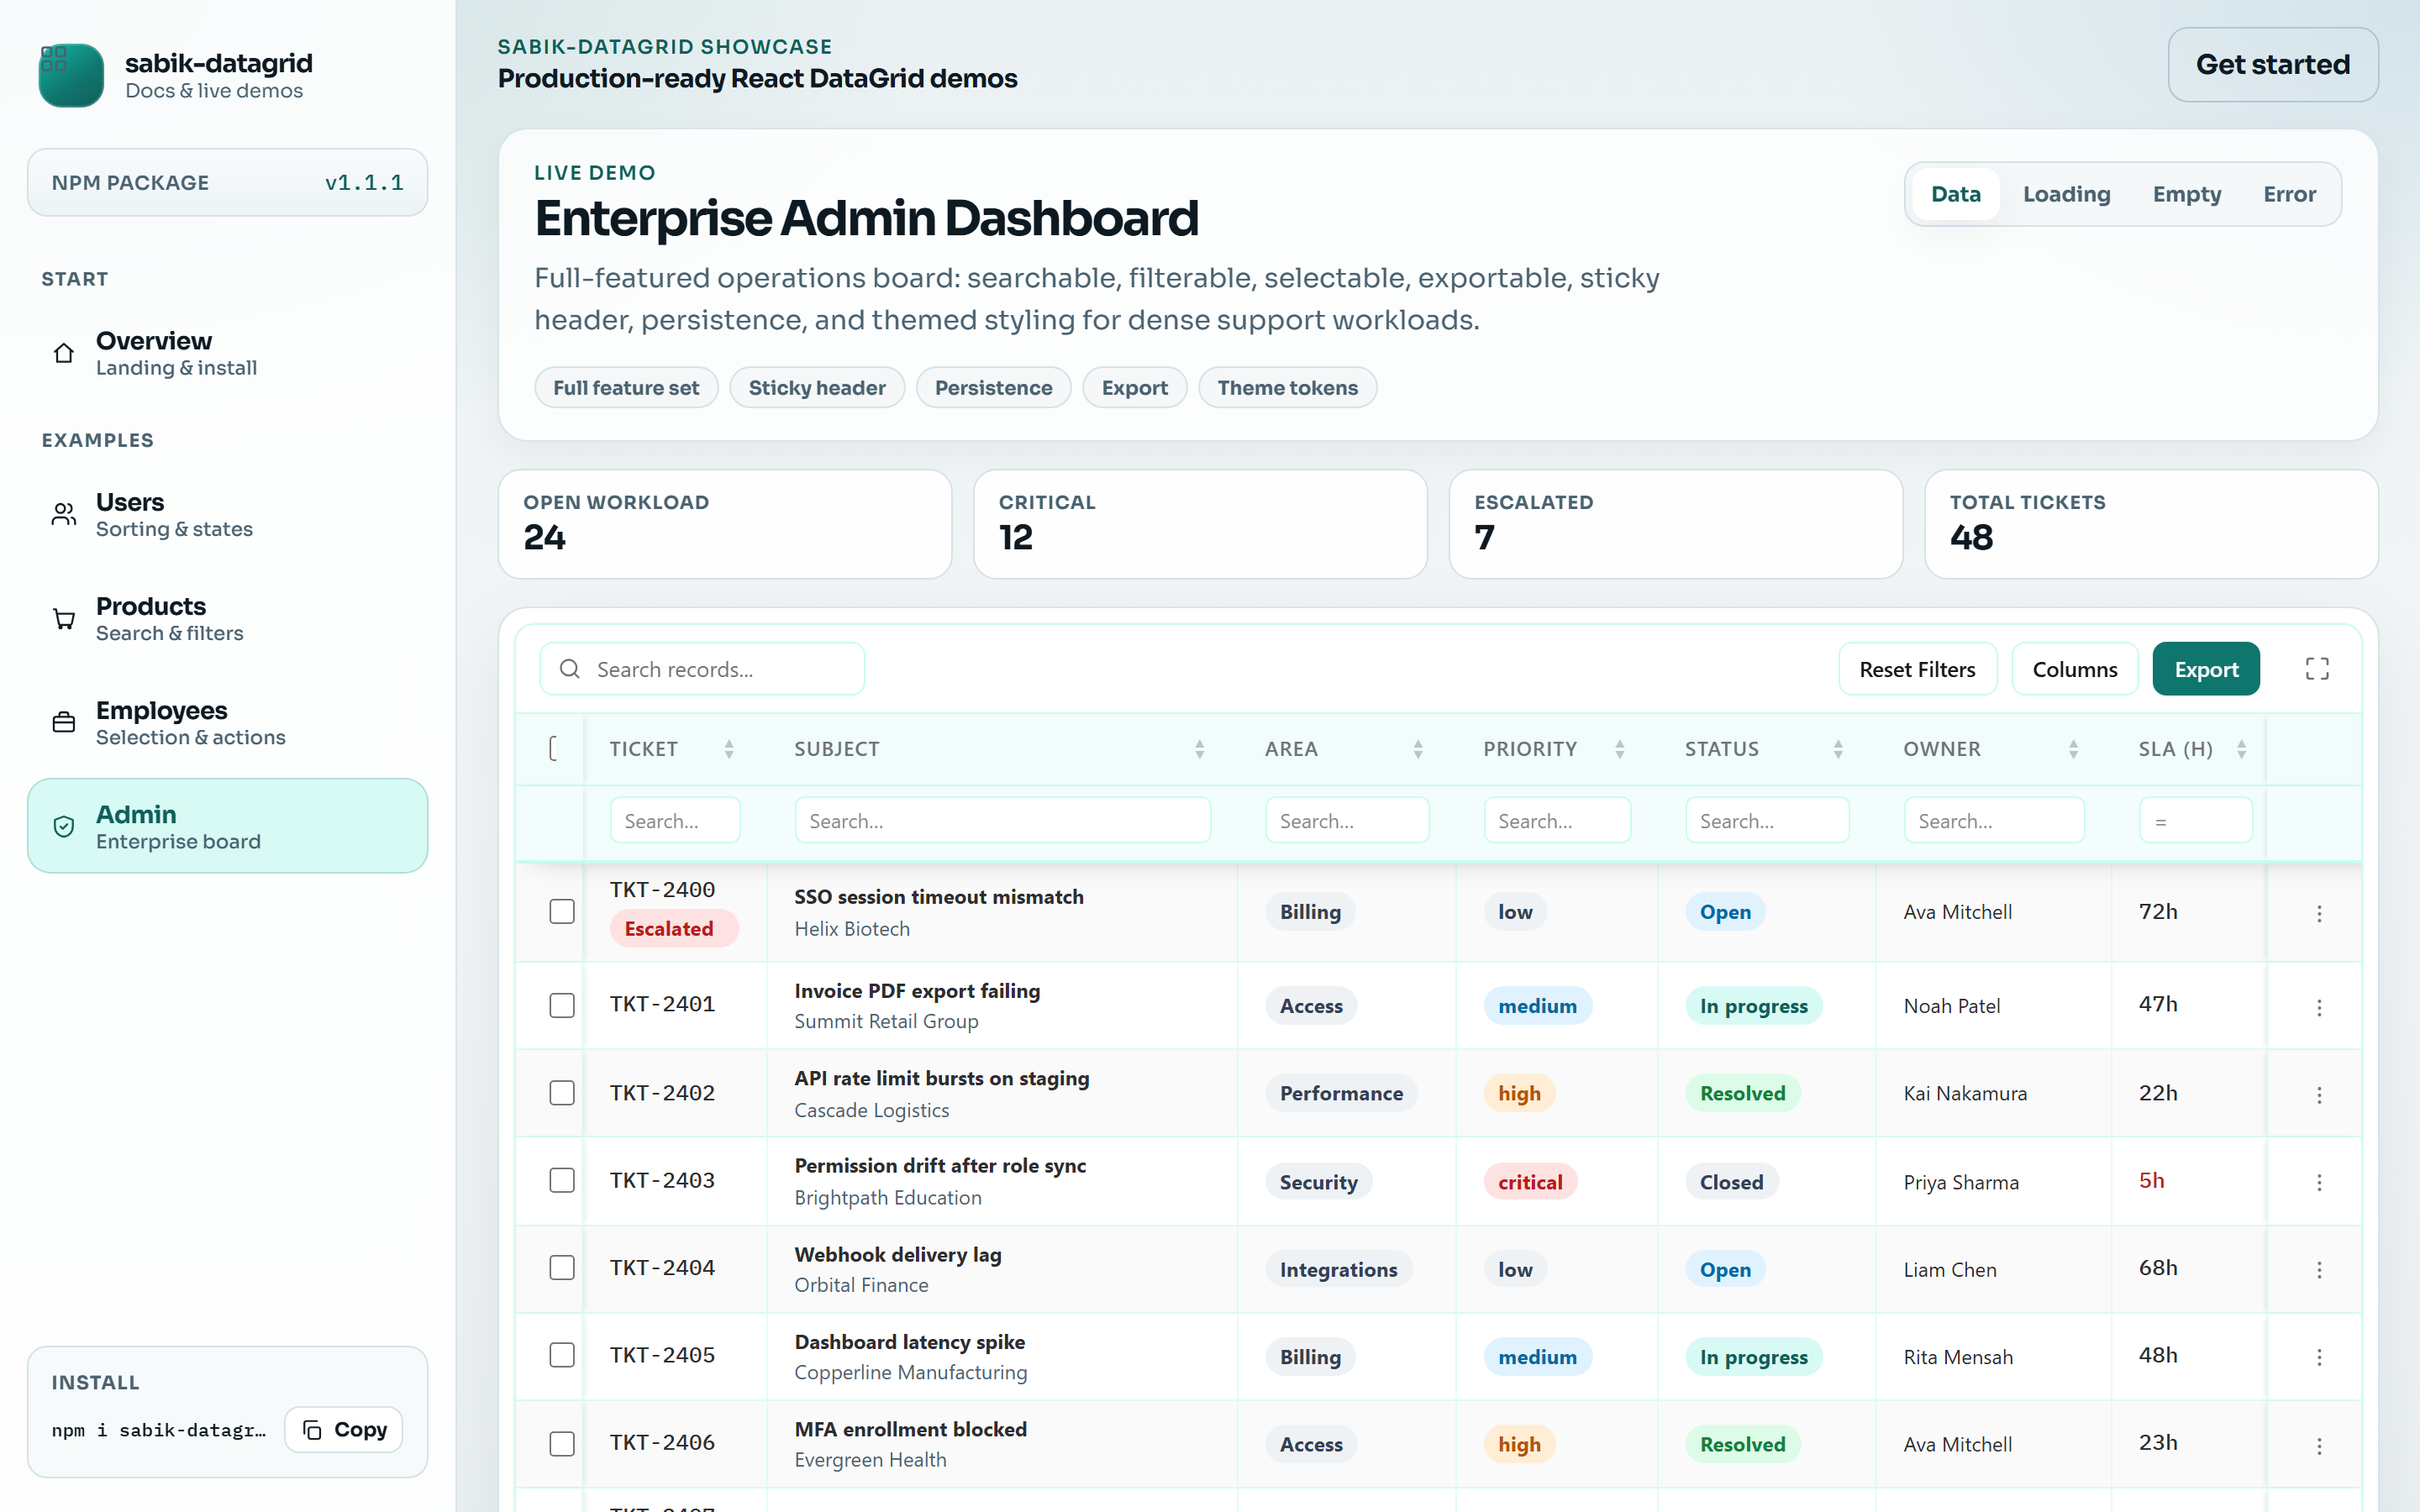Click the Sticky header tag
The image size is (2420, 1512).
click(817, 387)
